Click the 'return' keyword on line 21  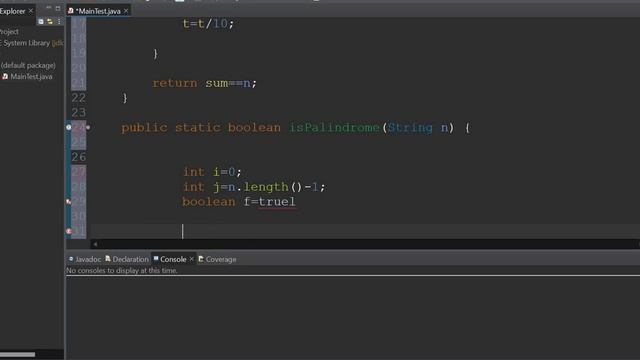[175, 83]
